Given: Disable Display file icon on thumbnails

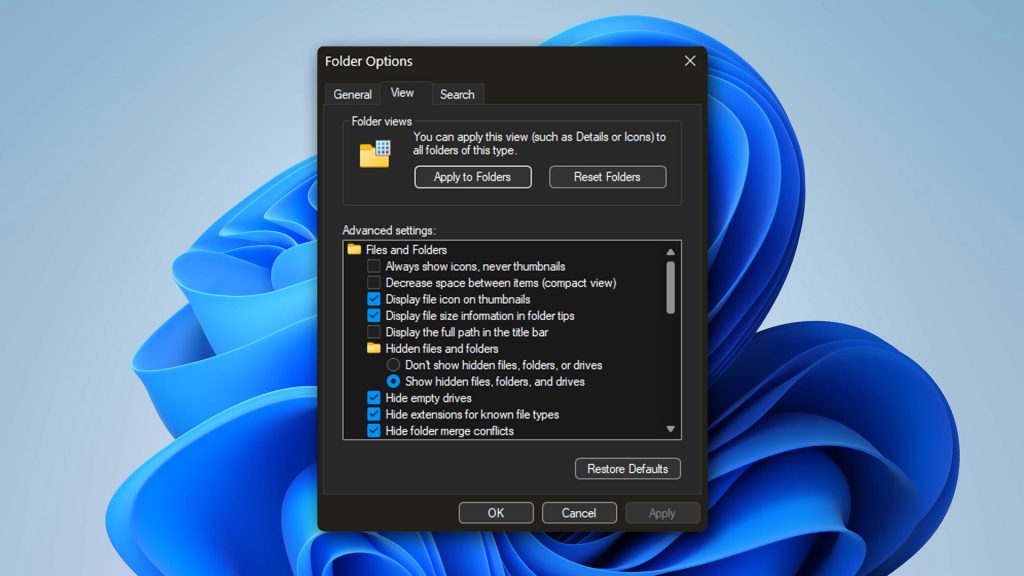Looking at the screenshot, I should click(x=376, y=299).
